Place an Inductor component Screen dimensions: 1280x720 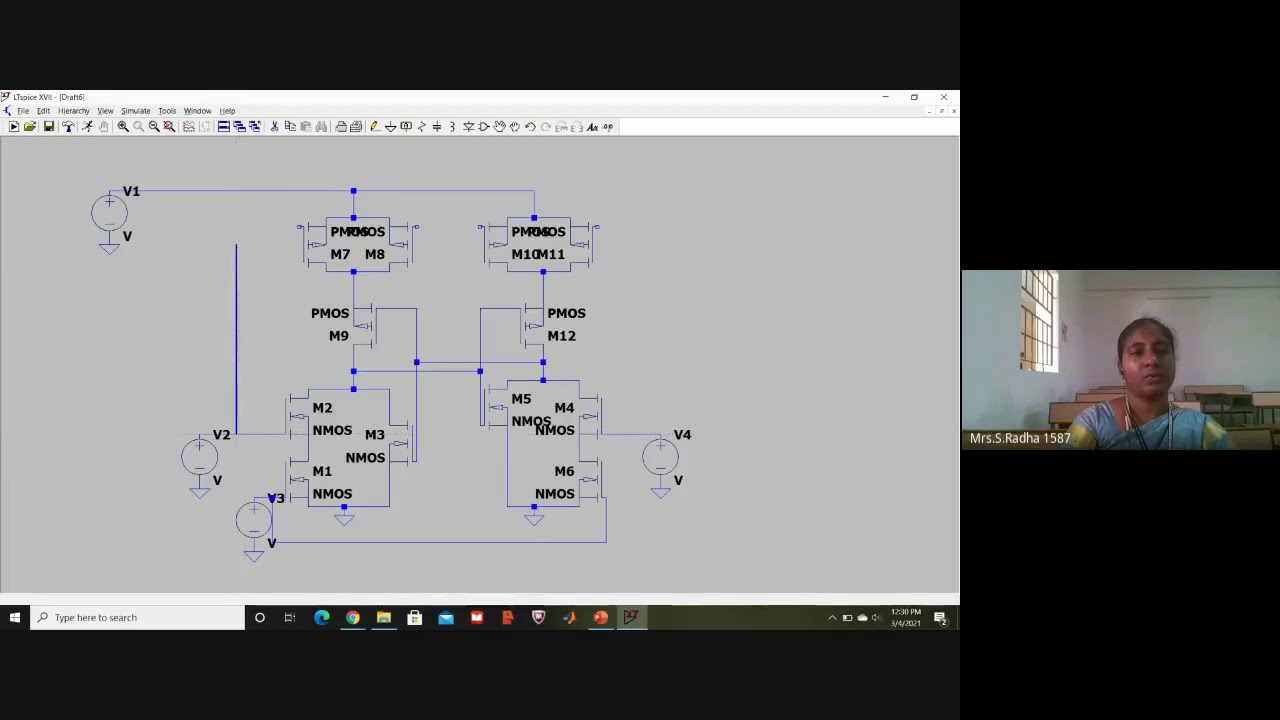[452, 127]
